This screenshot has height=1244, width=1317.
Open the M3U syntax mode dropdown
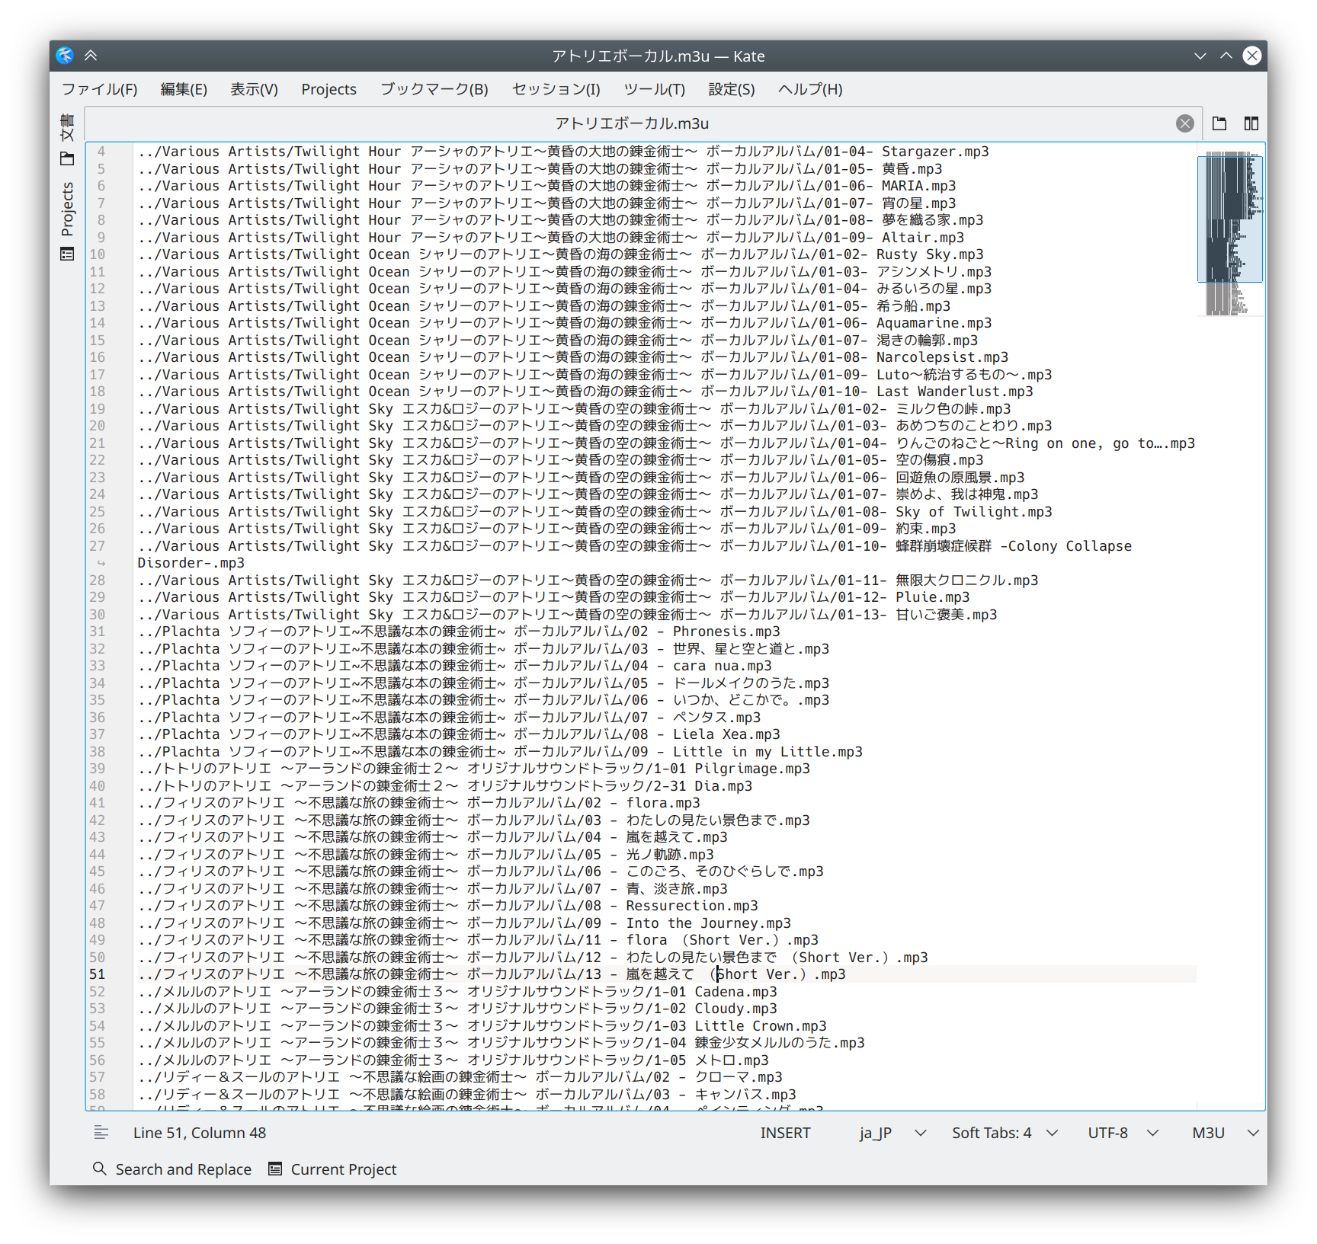point(1224,1133)
